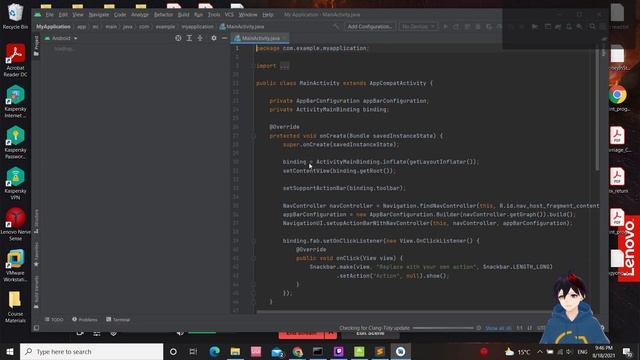
Task: Click the Windows Start button
Action: (x=10, y=351)
